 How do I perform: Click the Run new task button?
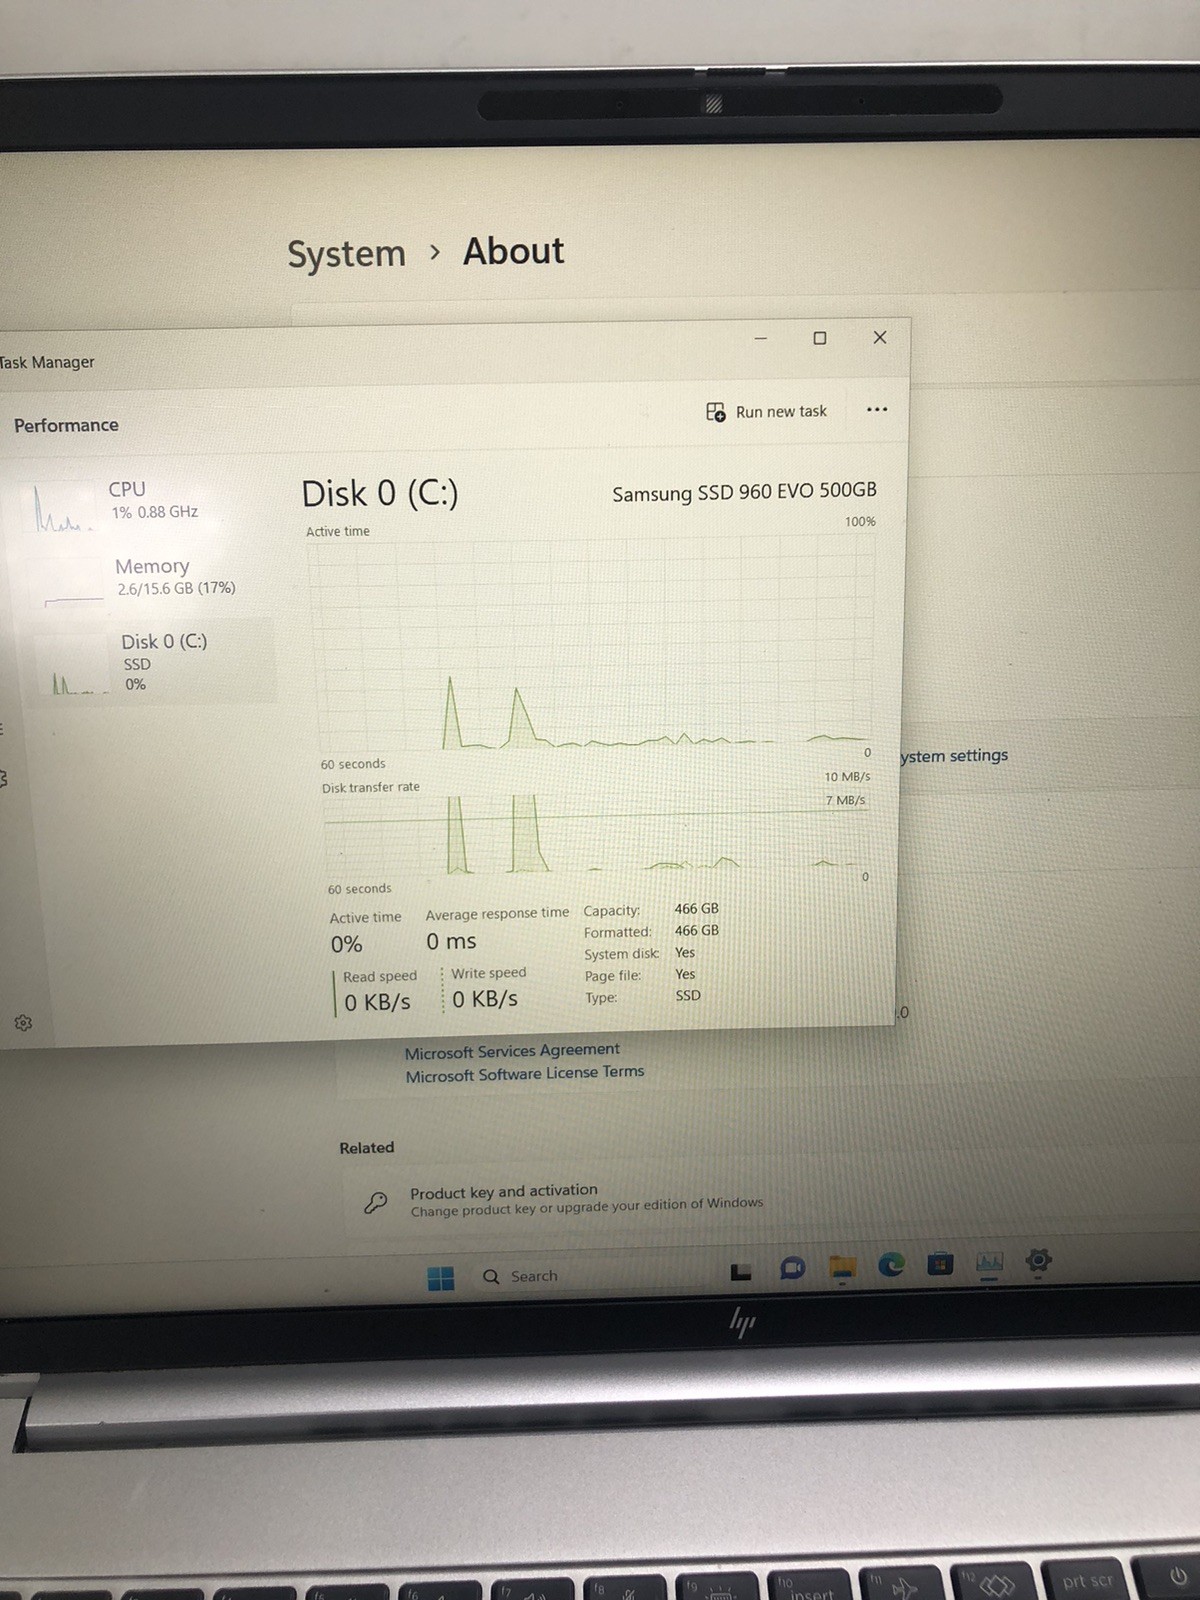767,412
